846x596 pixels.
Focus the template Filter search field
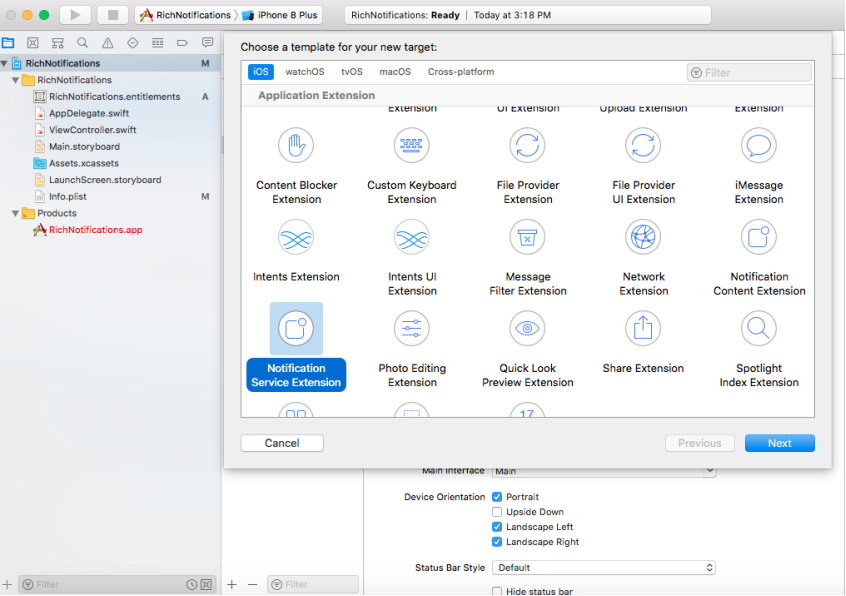(x=749, y=72)
